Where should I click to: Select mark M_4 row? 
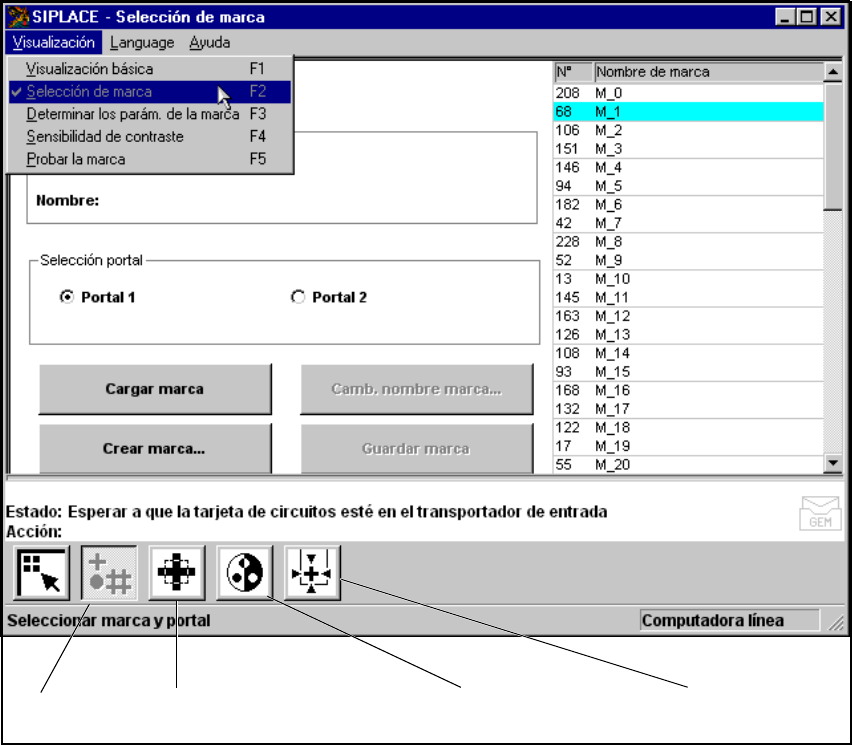(688, 167)
